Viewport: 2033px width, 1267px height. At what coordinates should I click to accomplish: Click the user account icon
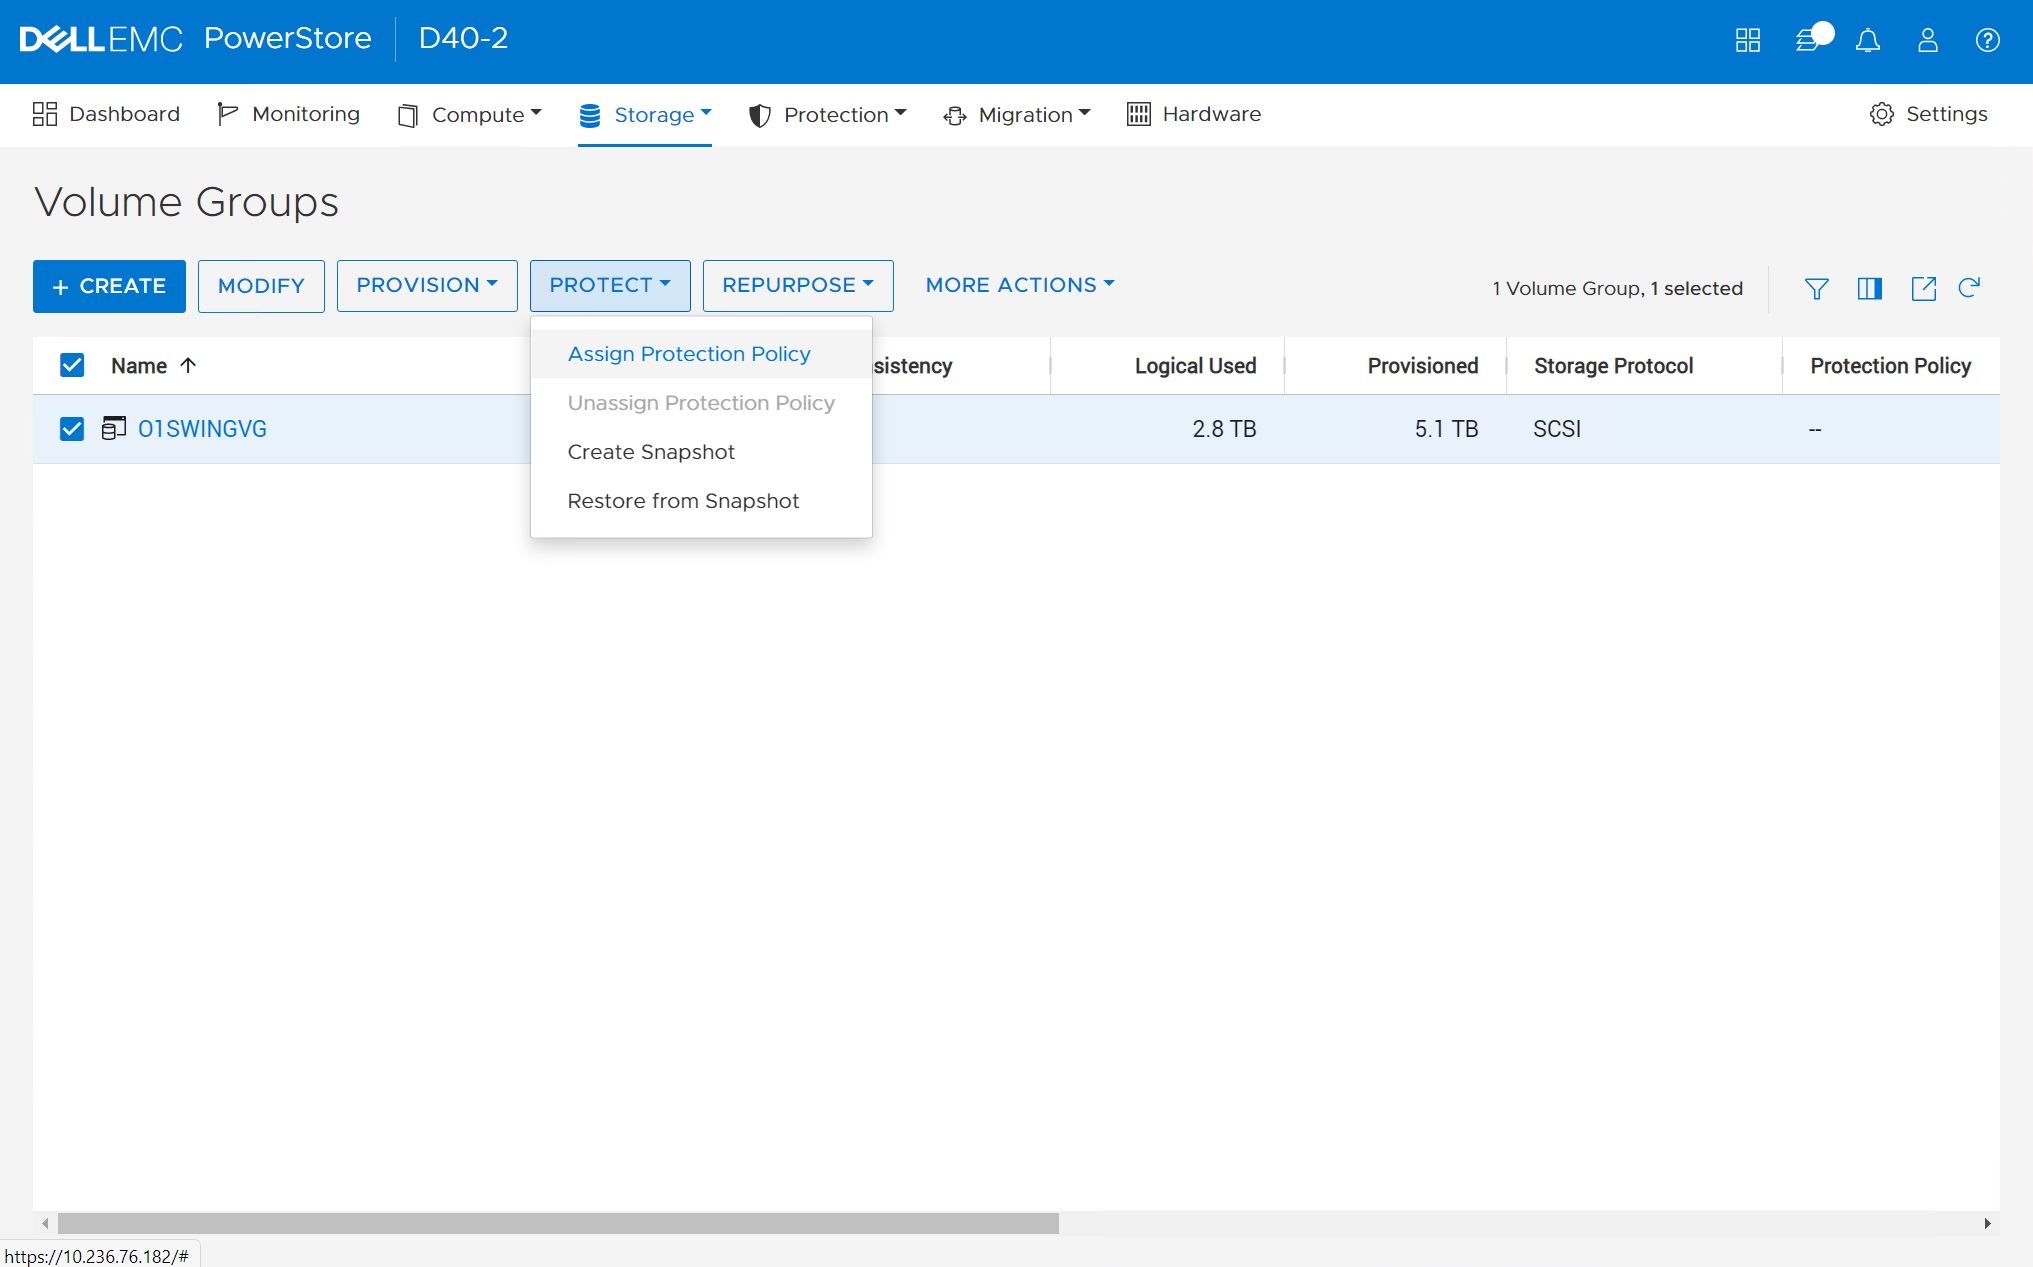1927,40
